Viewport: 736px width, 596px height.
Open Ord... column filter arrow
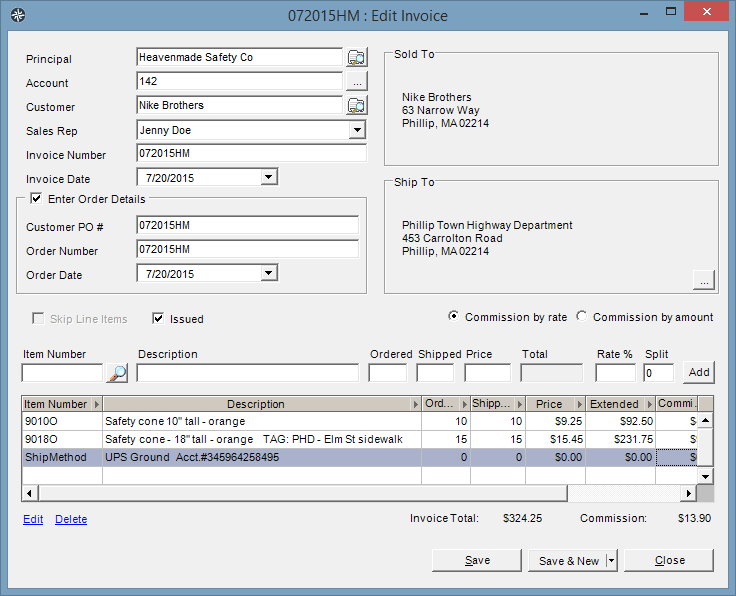465,404
